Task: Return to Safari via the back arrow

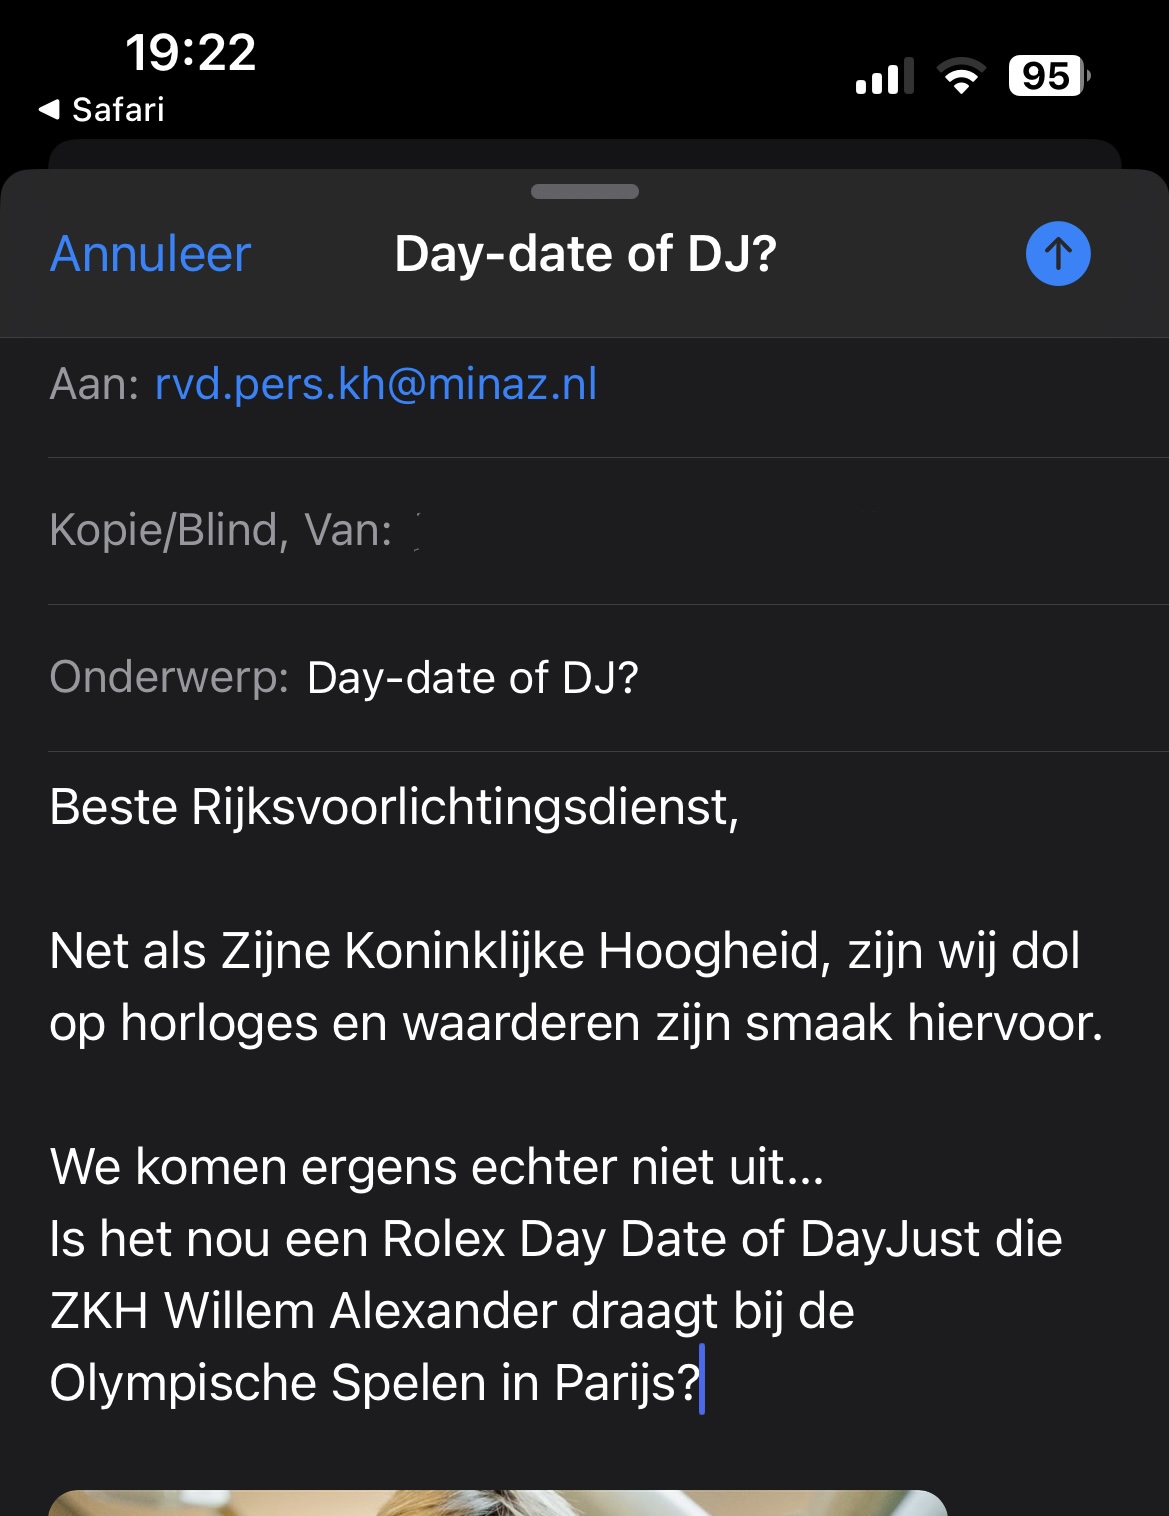Action: click(x=101, y=110)
